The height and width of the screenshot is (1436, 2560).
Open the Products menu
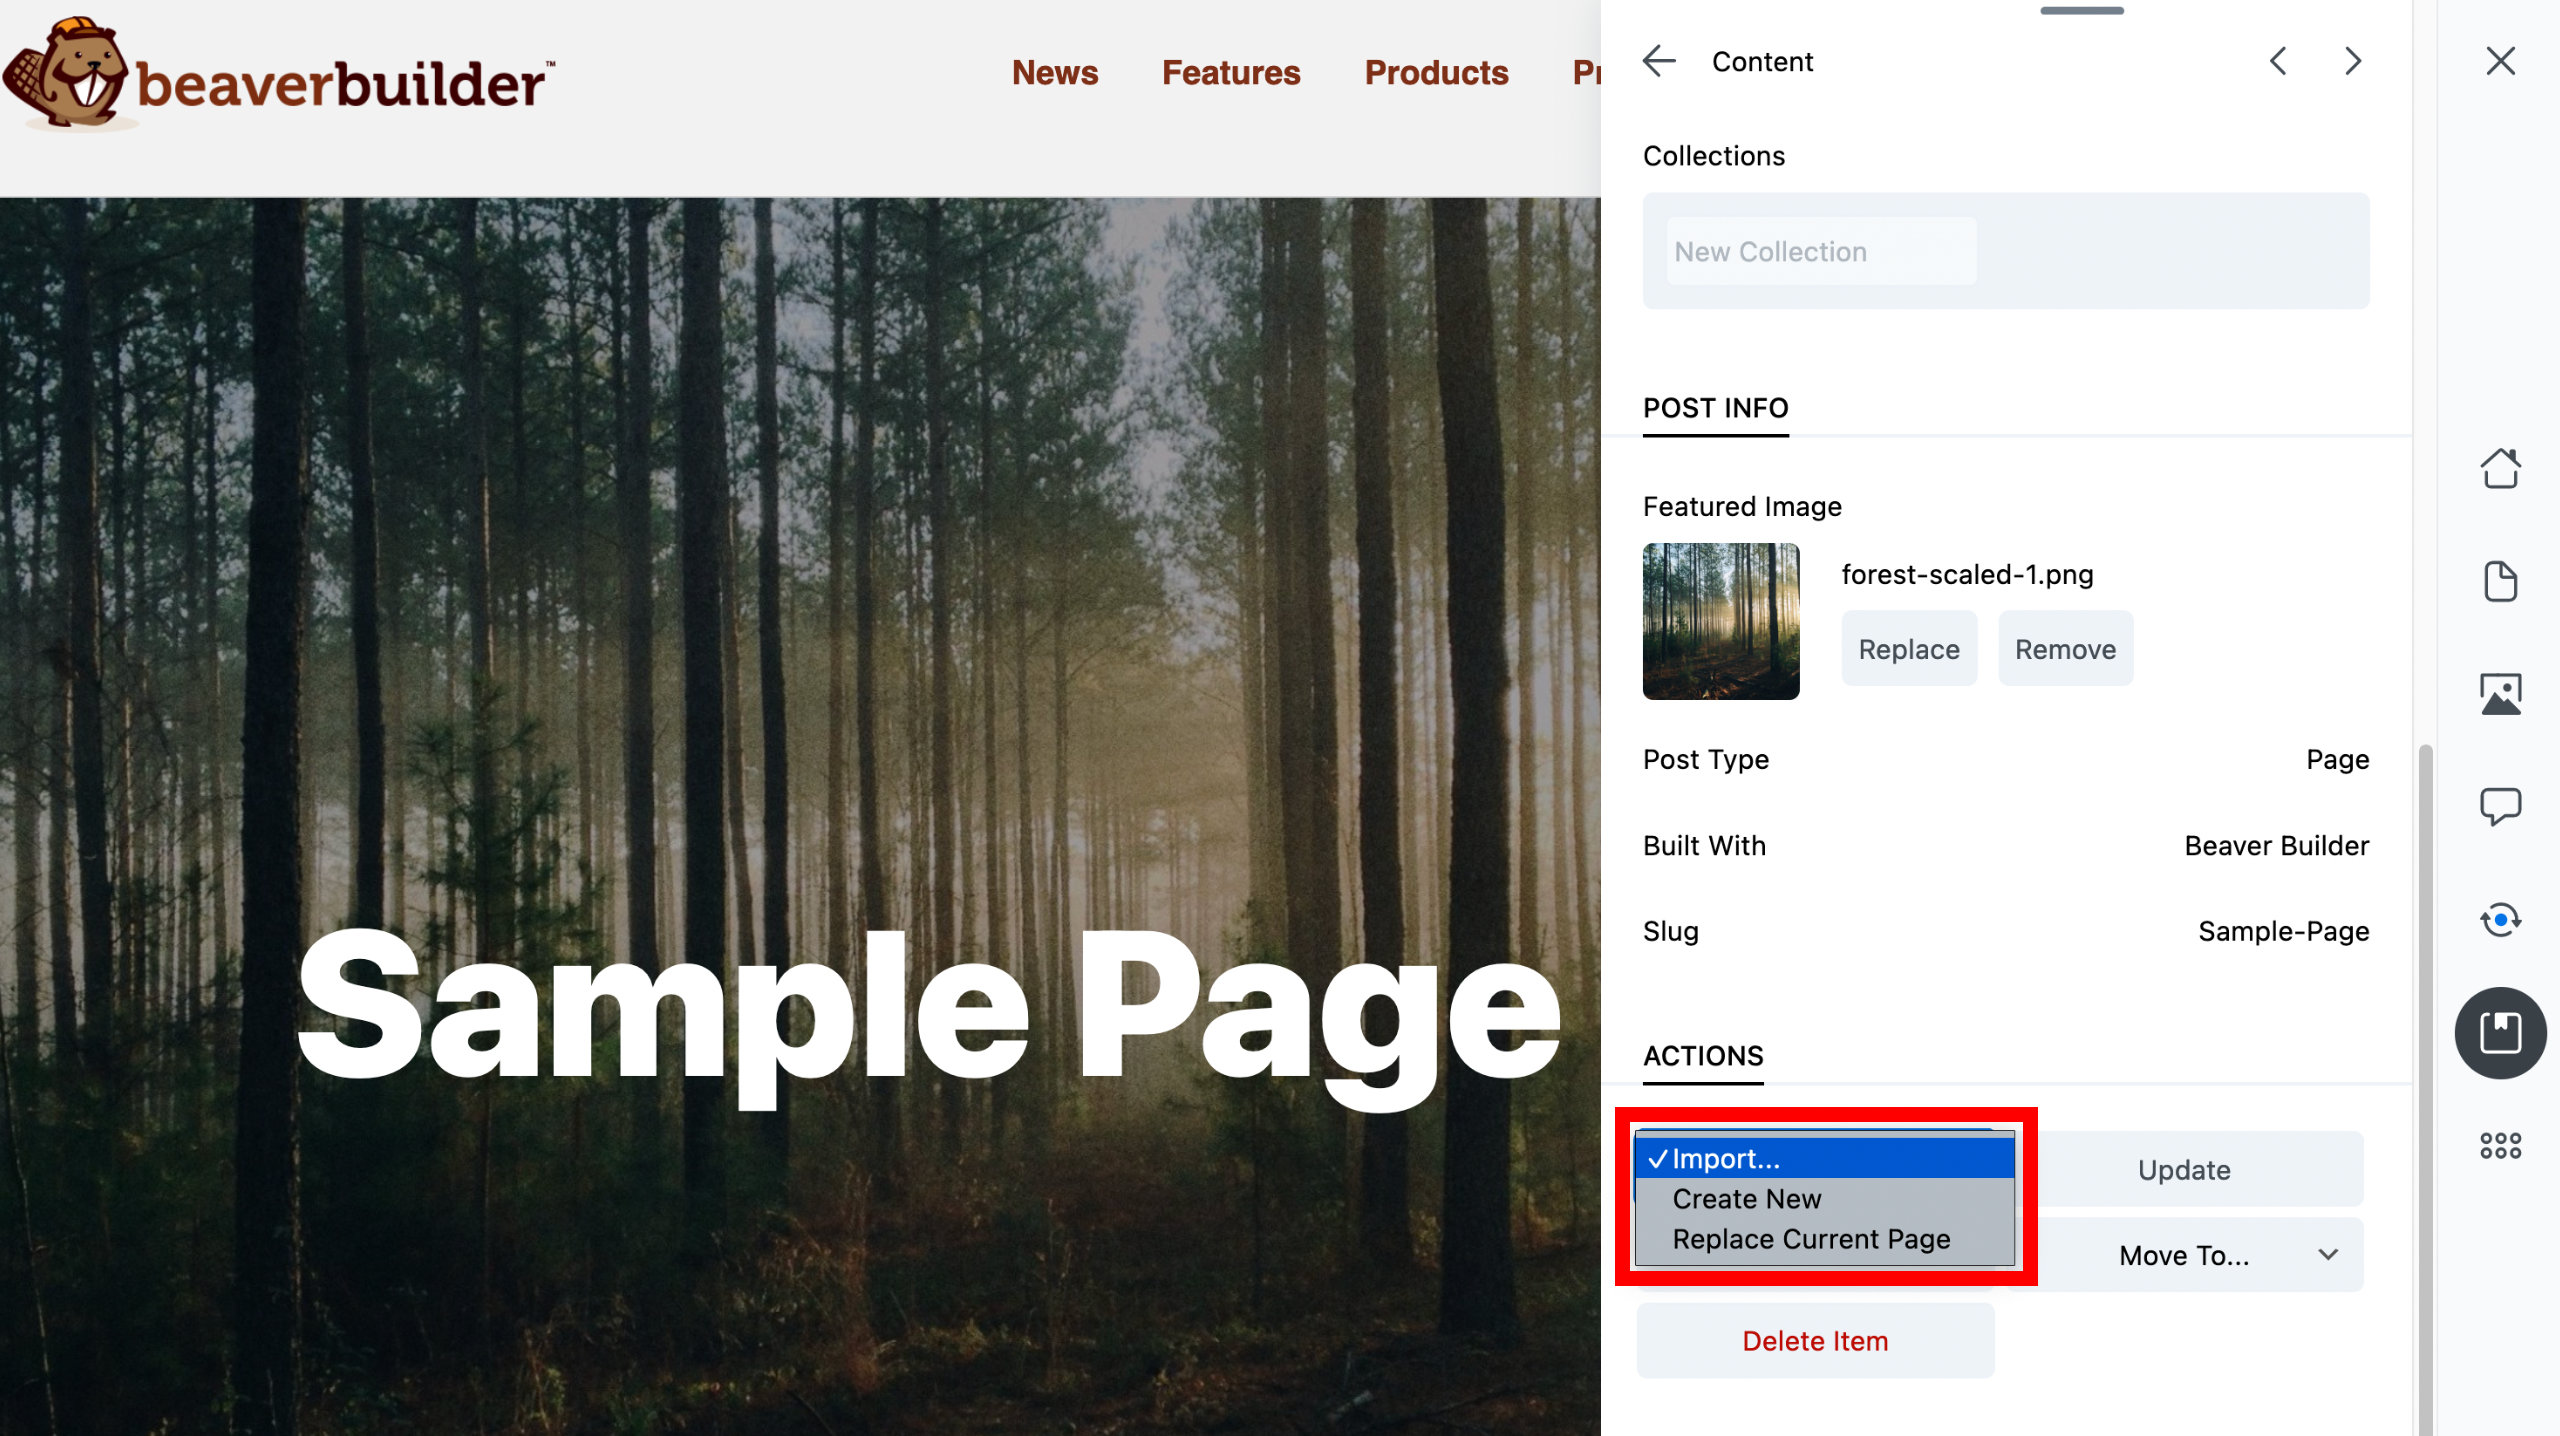click(1436, 72)
